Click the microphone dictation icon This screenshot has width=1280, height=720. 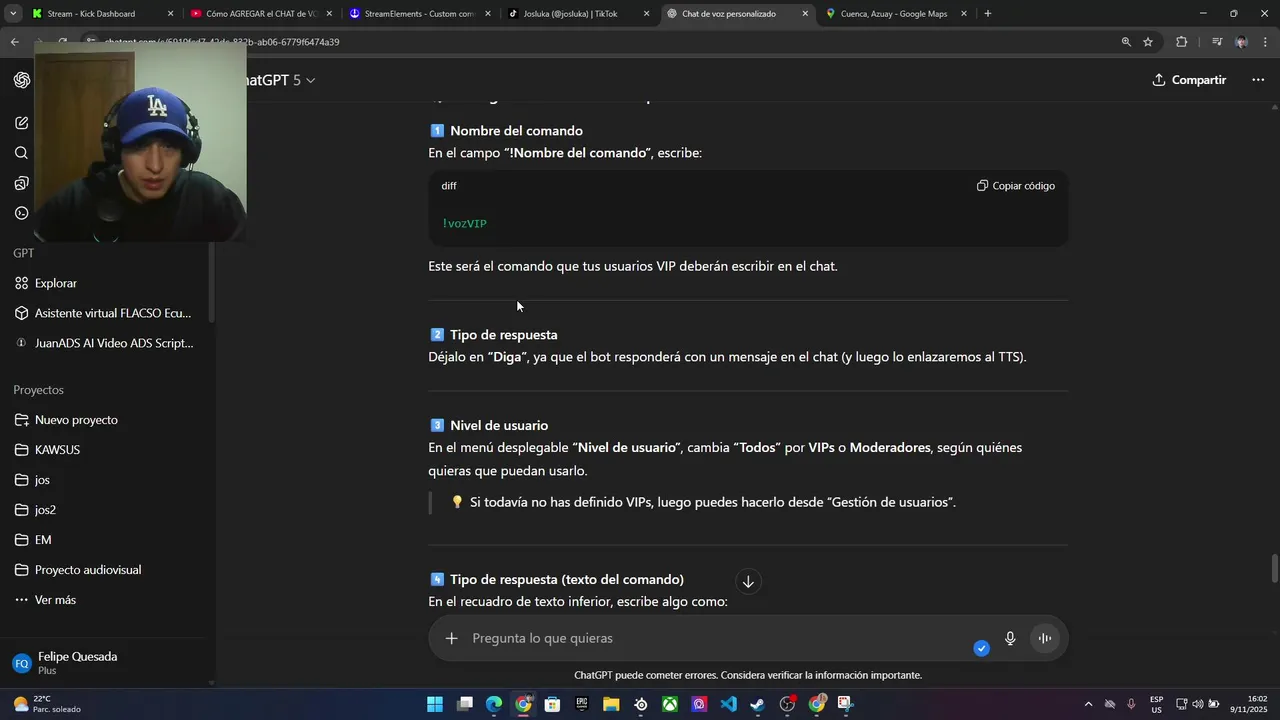coord(1010,638)
